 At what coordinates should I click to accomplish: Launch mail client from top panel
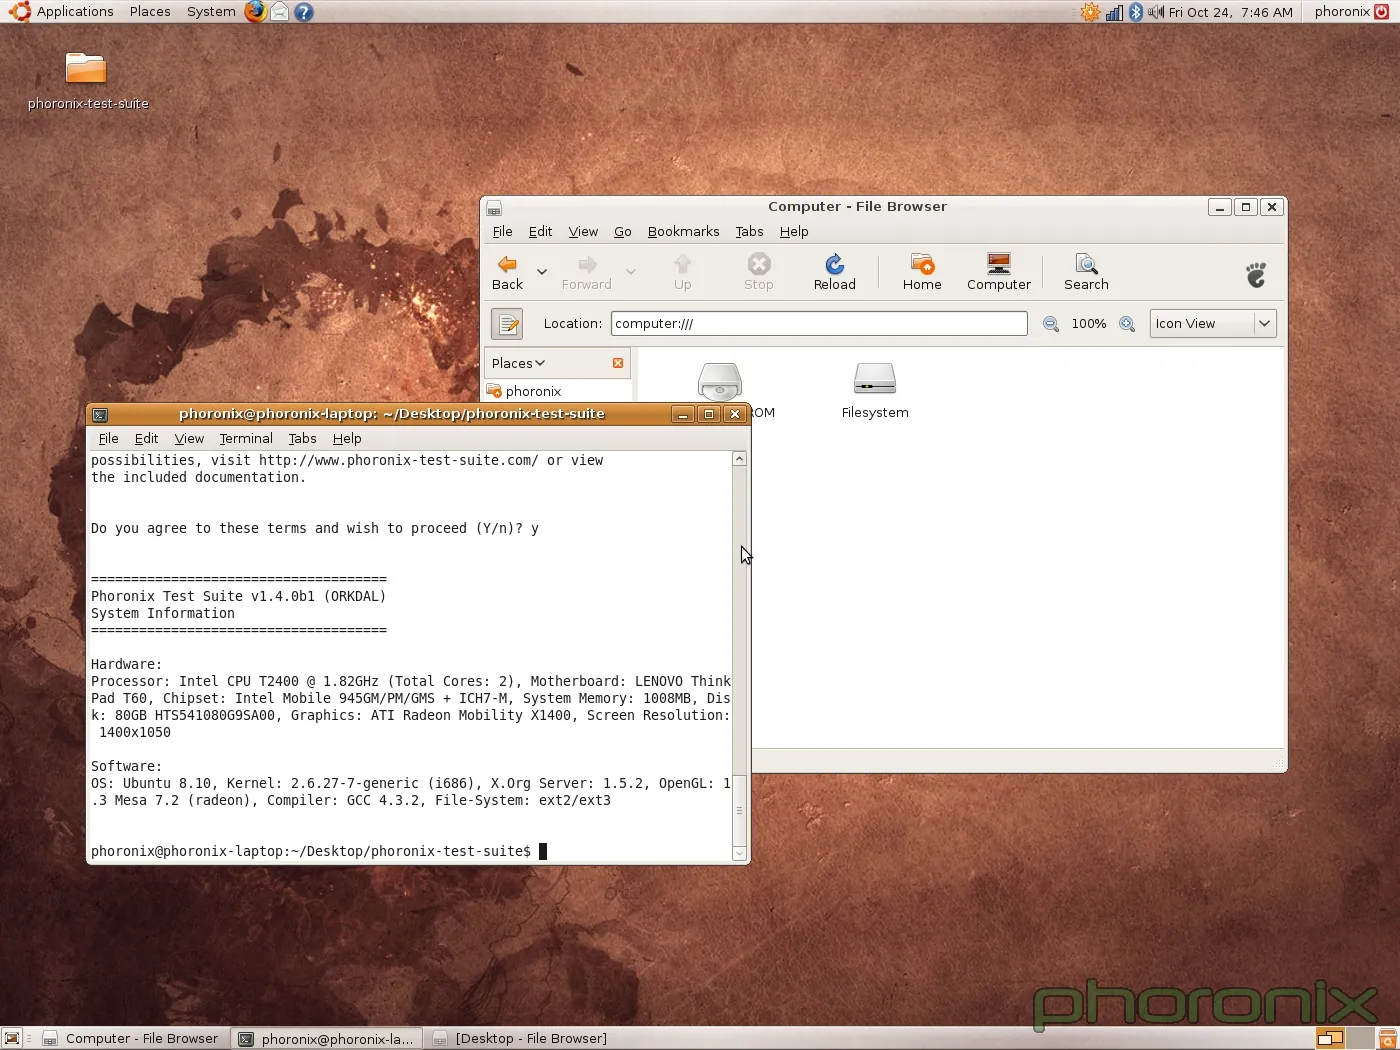pyautogui.click(x=280, y=12)
